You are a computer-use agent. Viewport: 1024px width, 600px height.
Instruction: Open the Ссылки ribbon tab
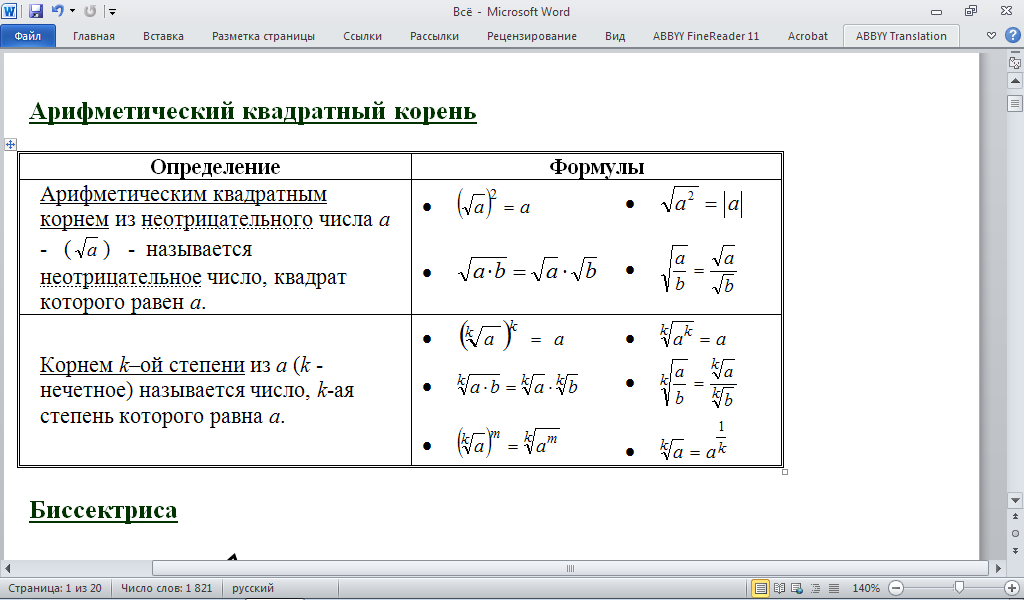[362, 36]
